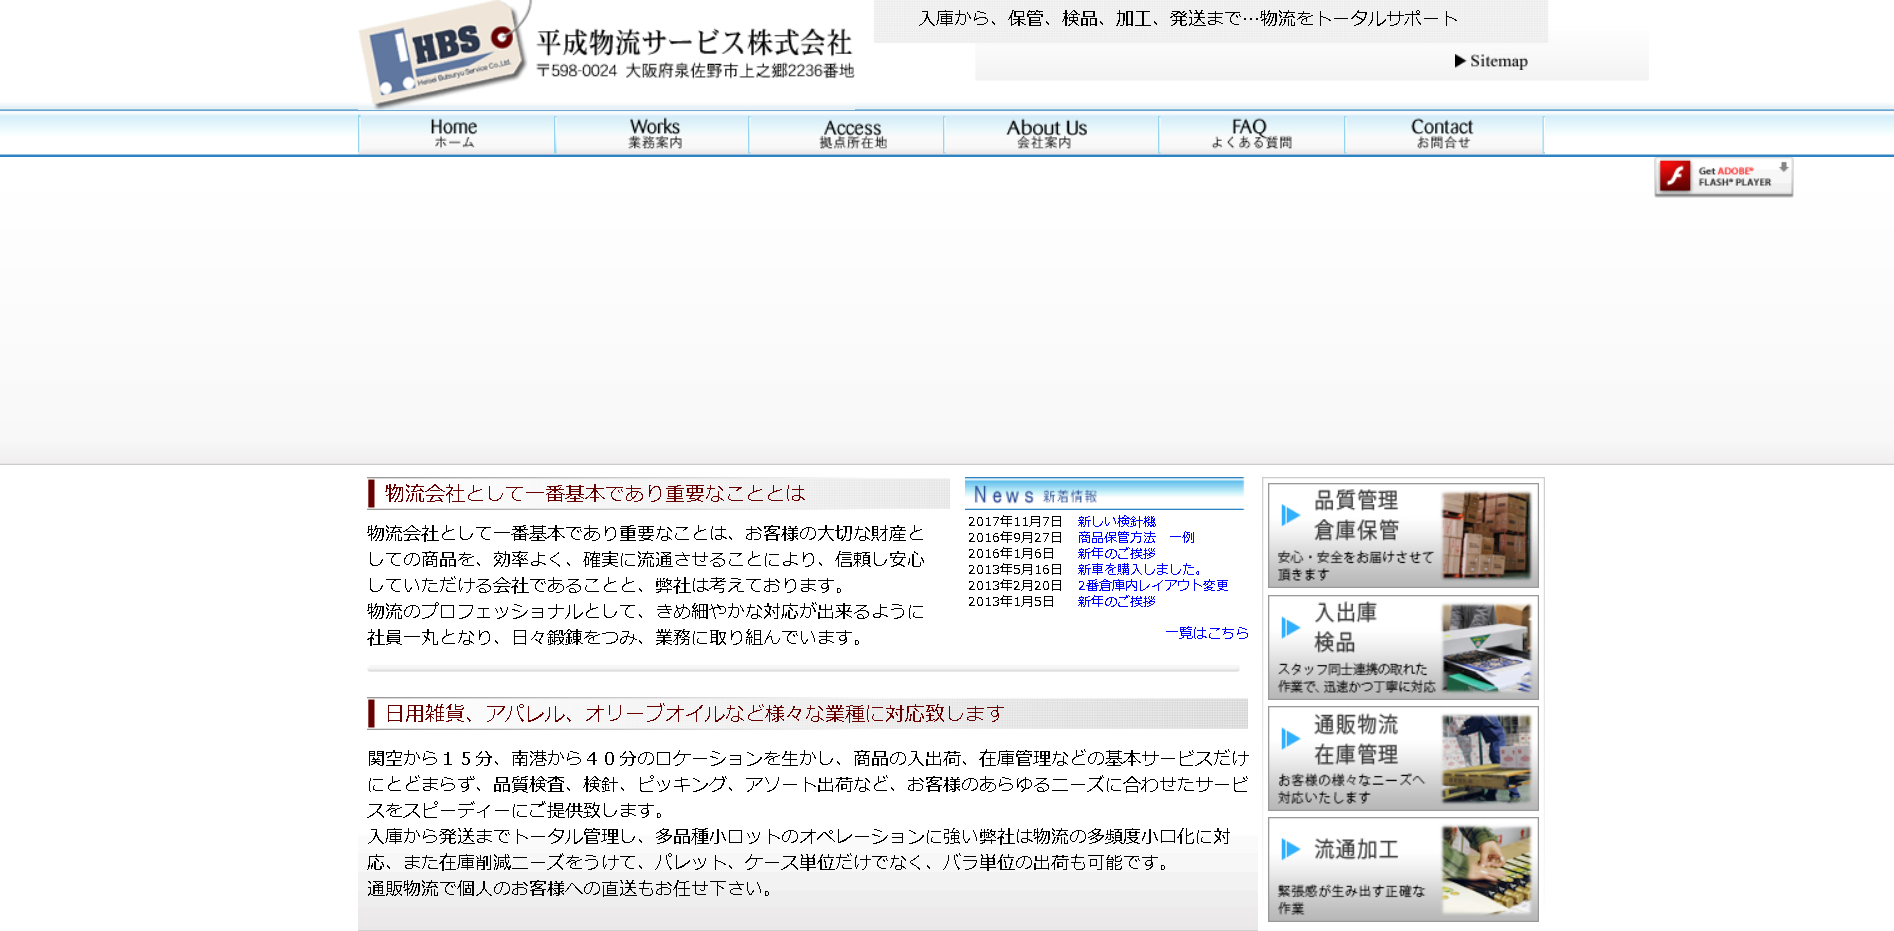Open the Access 拠点所在地 menu item
This screenshot has width=1894, height=931.
point(851,132)
